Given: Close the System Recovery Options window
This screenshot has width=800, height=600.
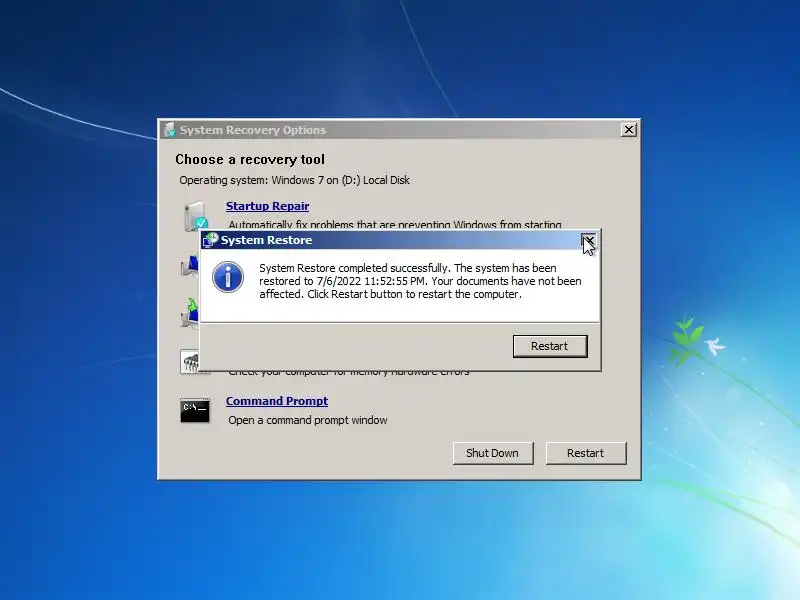Looking at the screenshot, I should [629, 130].
